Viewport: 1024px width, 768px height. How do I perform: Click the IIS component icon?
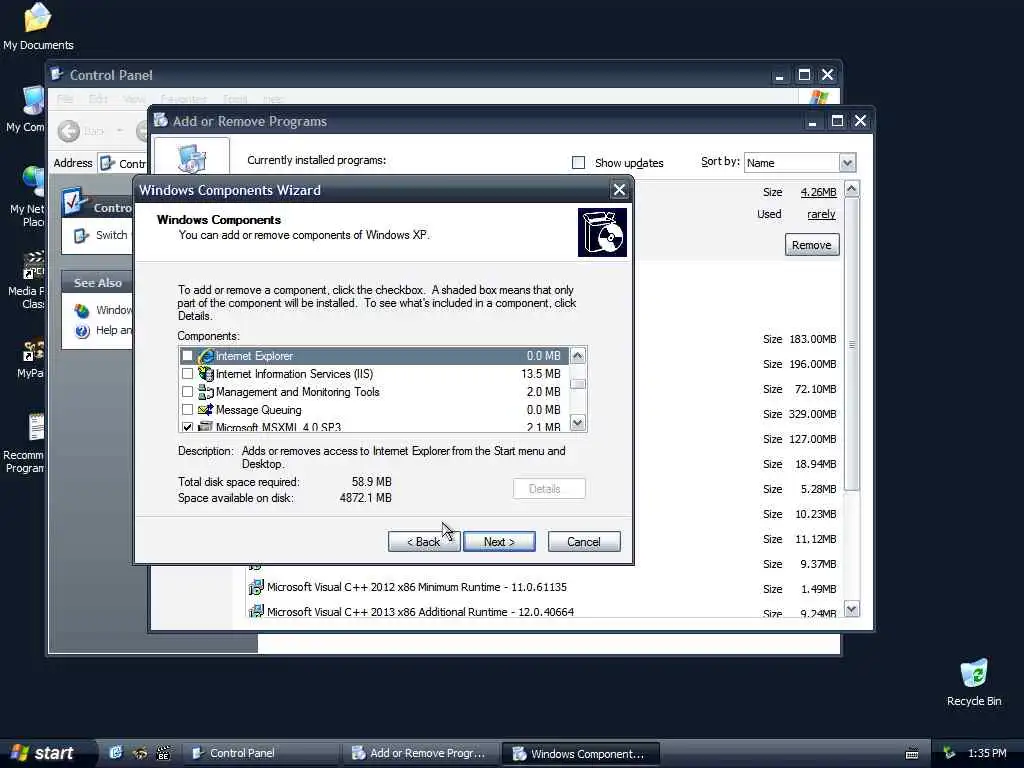click(206, 374)
